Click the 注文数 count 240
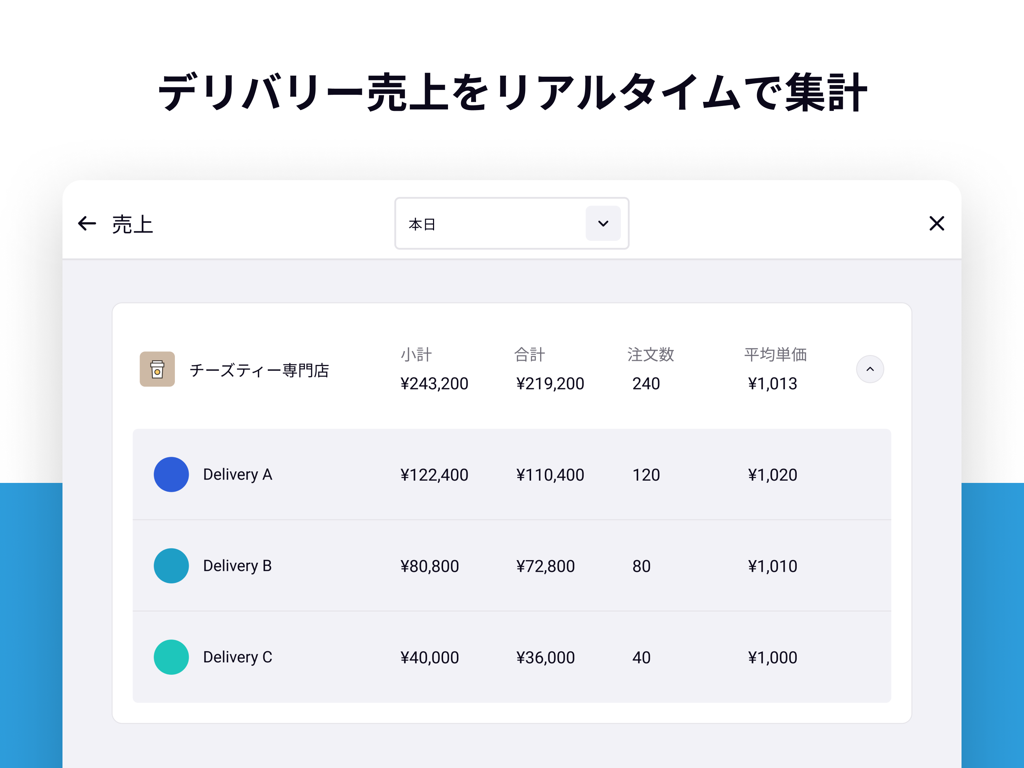The image size is (1024, 768). point(646,382)
